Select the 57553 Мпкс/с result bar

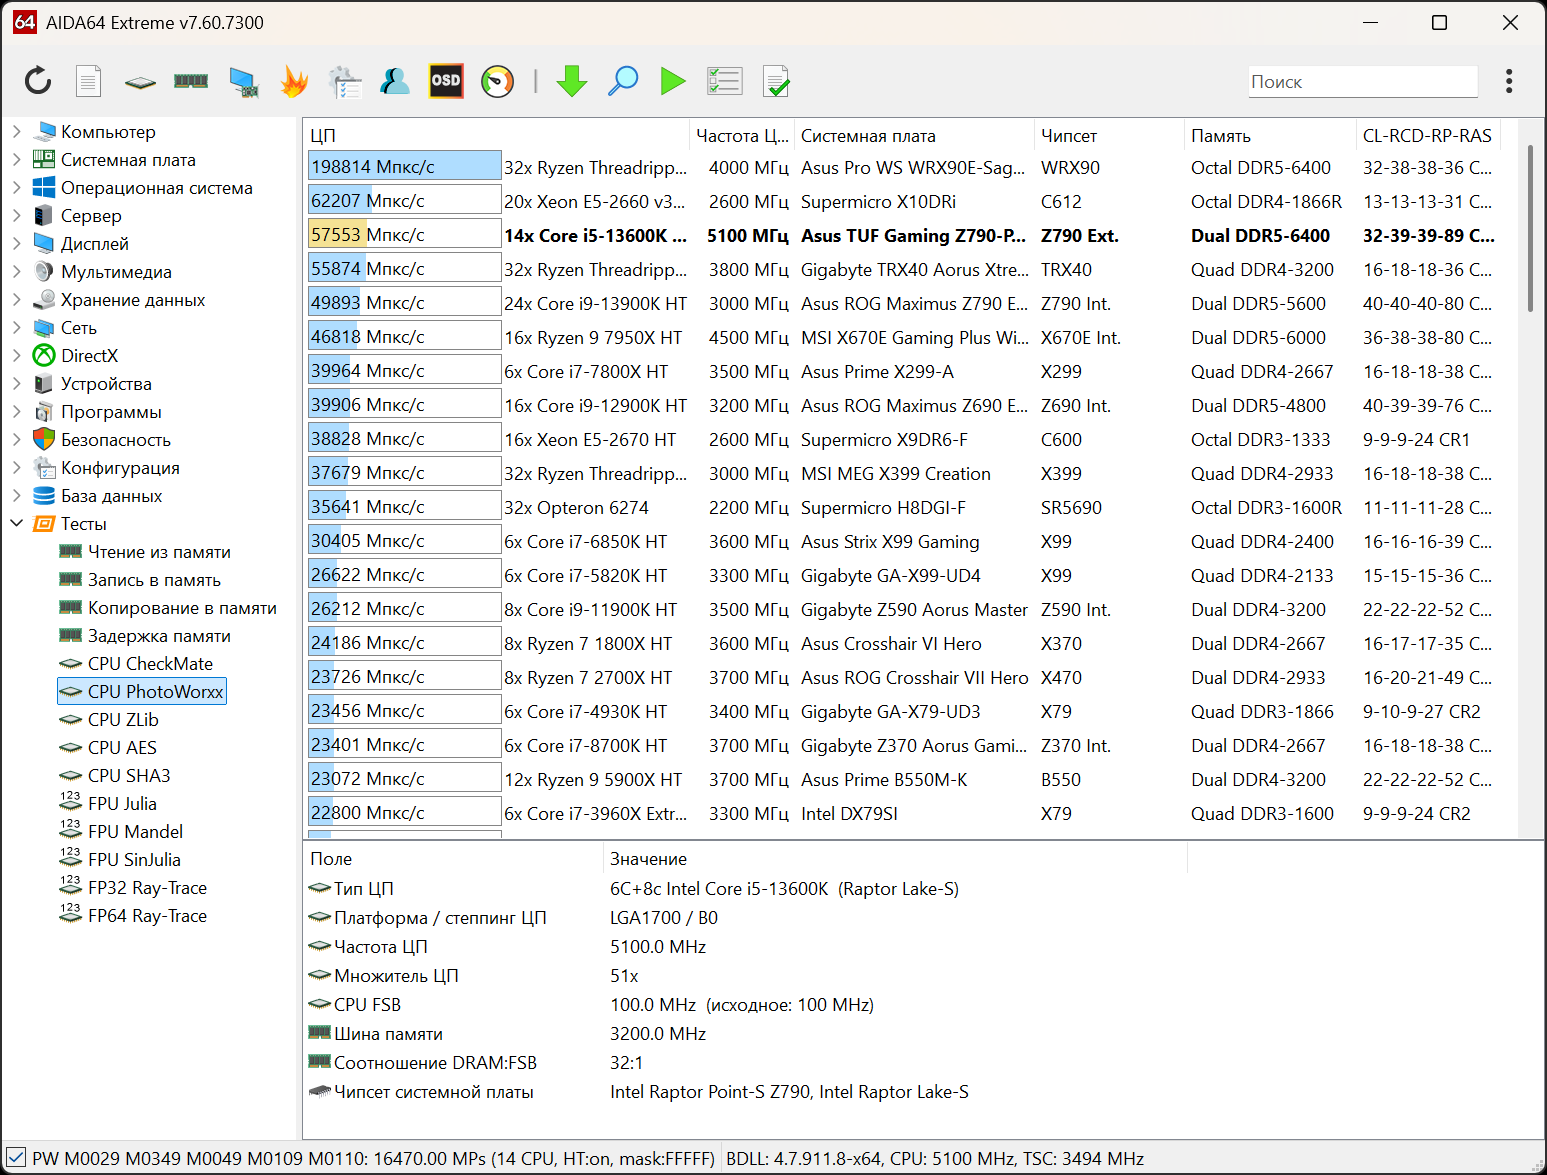(x=404, y=235)
